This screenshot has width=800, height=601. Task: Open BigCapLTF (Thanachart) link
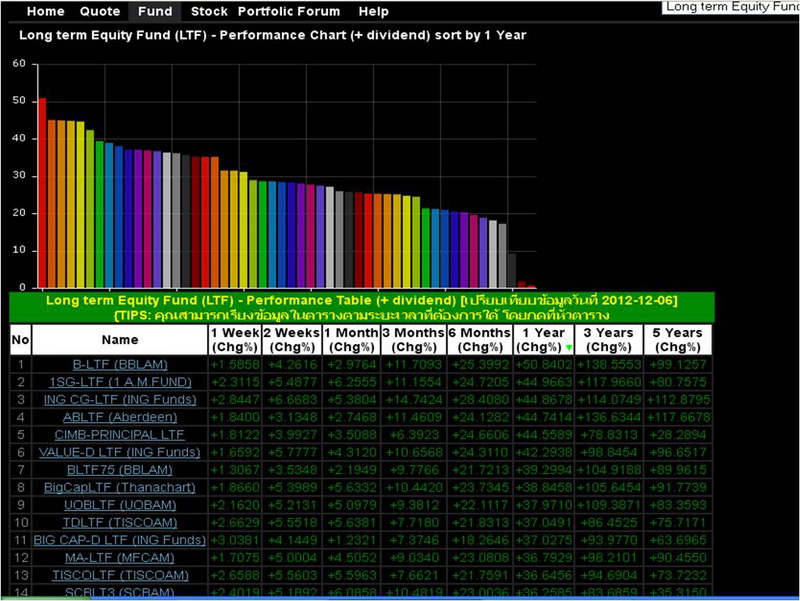(x=120, y=487)
